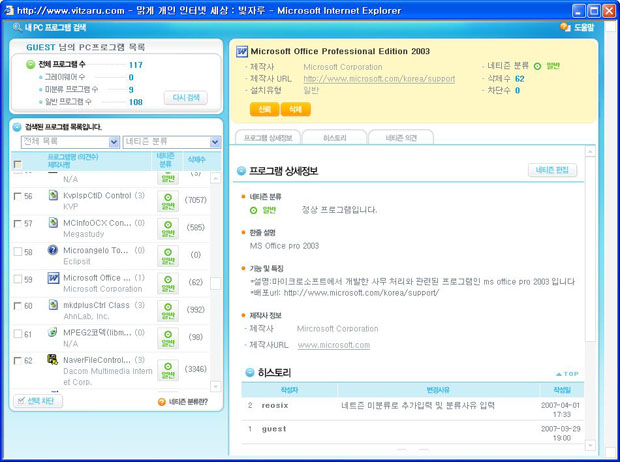Click 일반 classification badge for MPEG2 codec
620x462 pixels.
tap(168, 338)
